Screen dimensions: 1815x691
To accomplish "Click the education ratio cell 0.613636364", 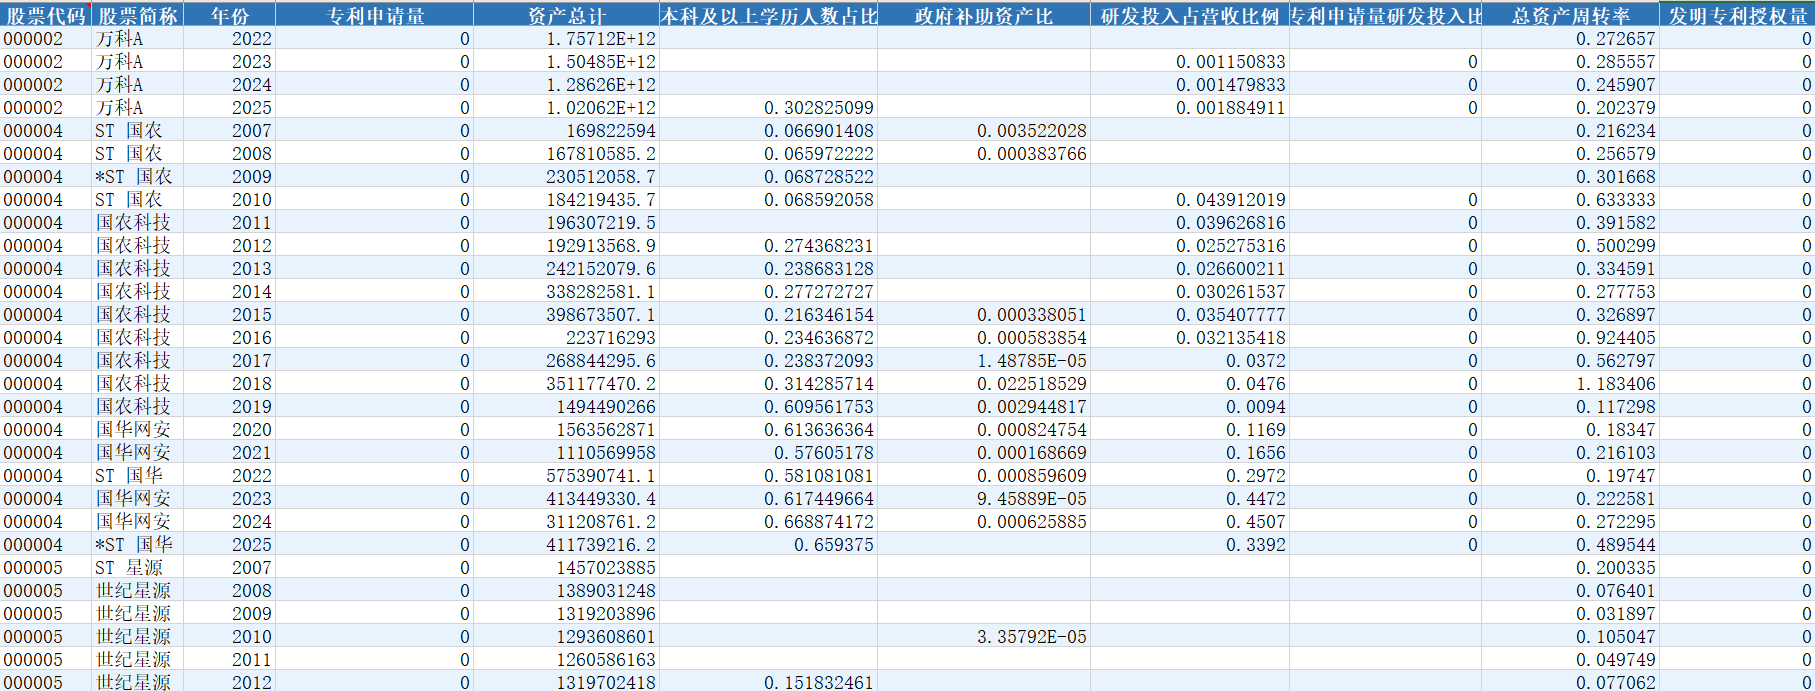I will (768, 429).
